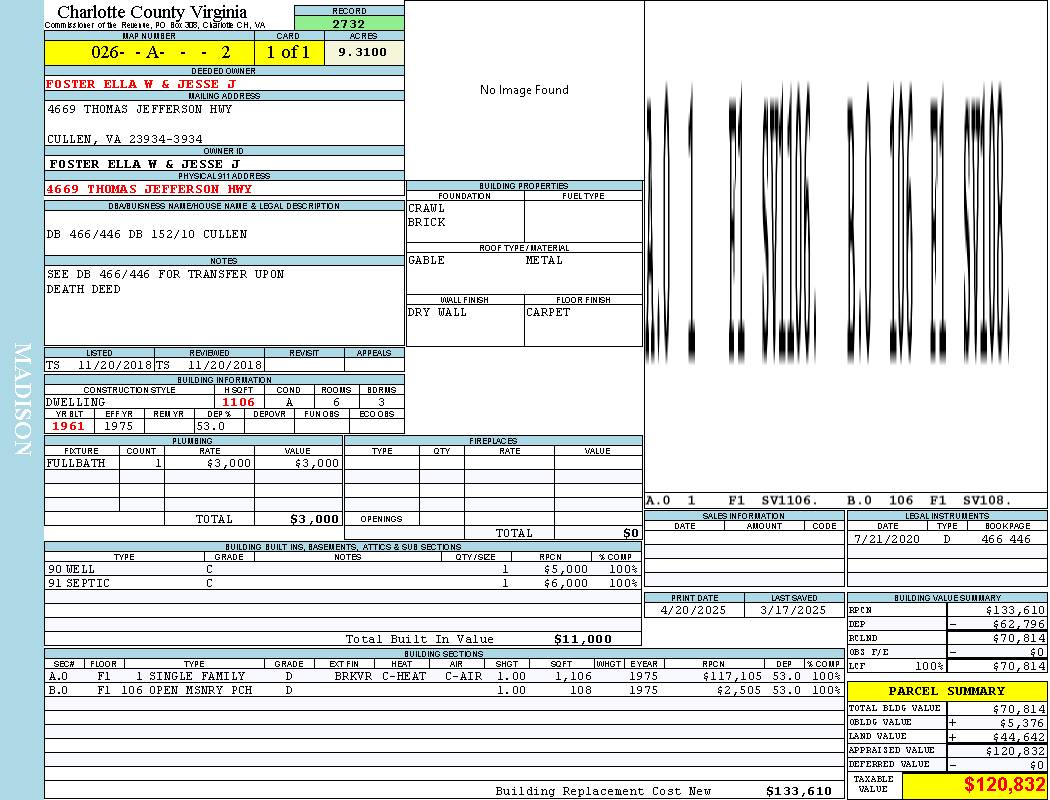This screenshot has height=800, width=1050.
Task: Click section A.0 SQFT 1,106
Action: pos(573,677)
